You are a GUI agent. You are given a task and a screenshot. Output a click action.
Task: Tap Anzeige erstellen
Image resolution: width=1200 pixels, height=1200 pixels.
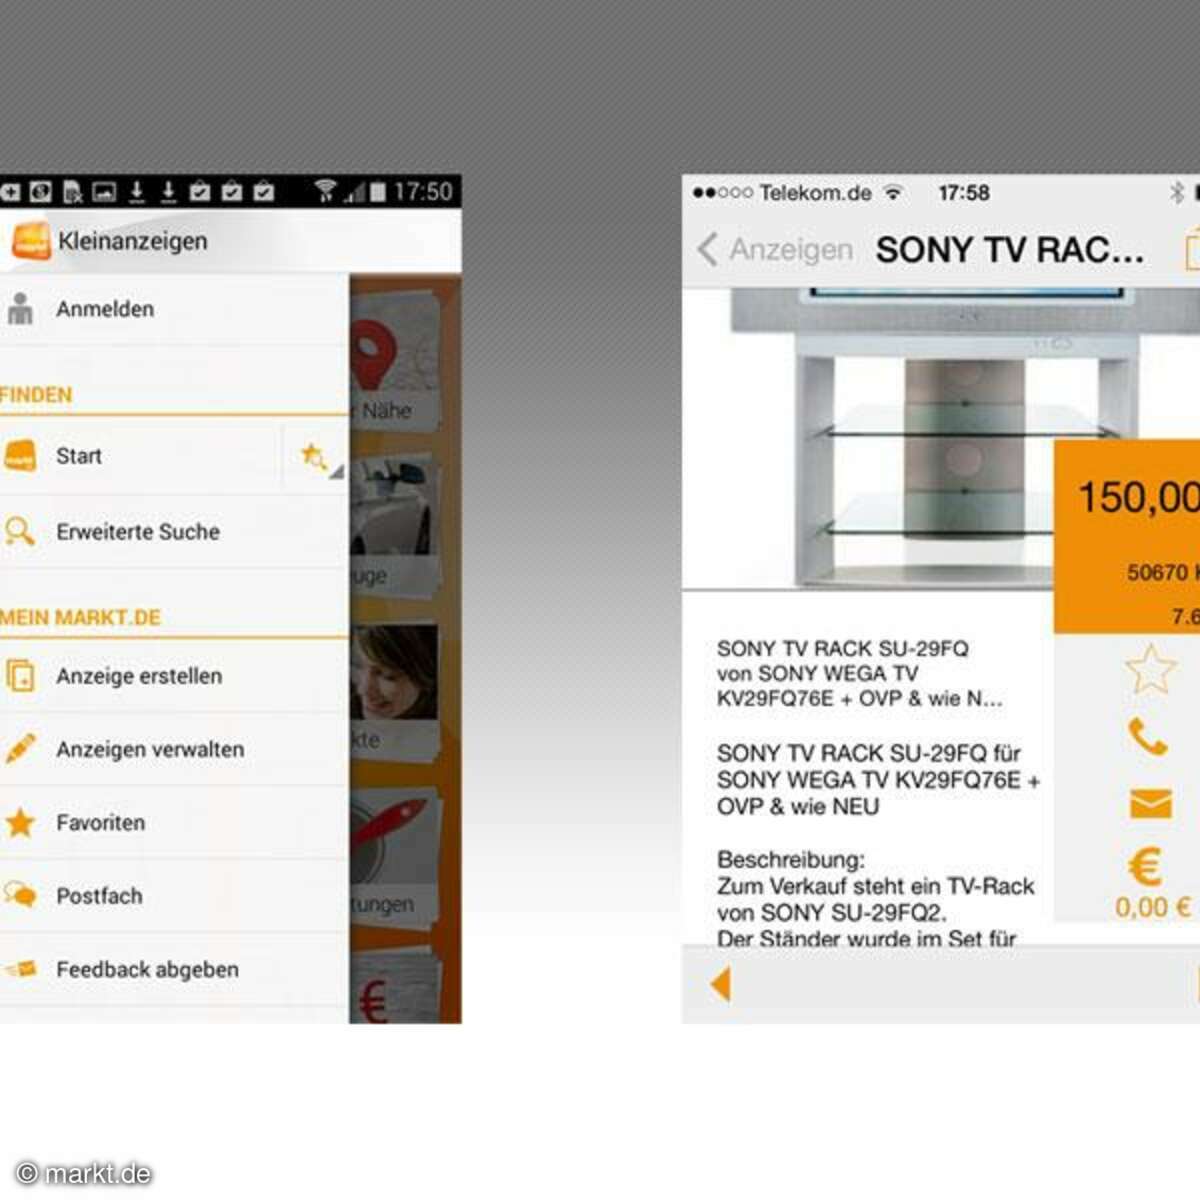pos(138,676)
